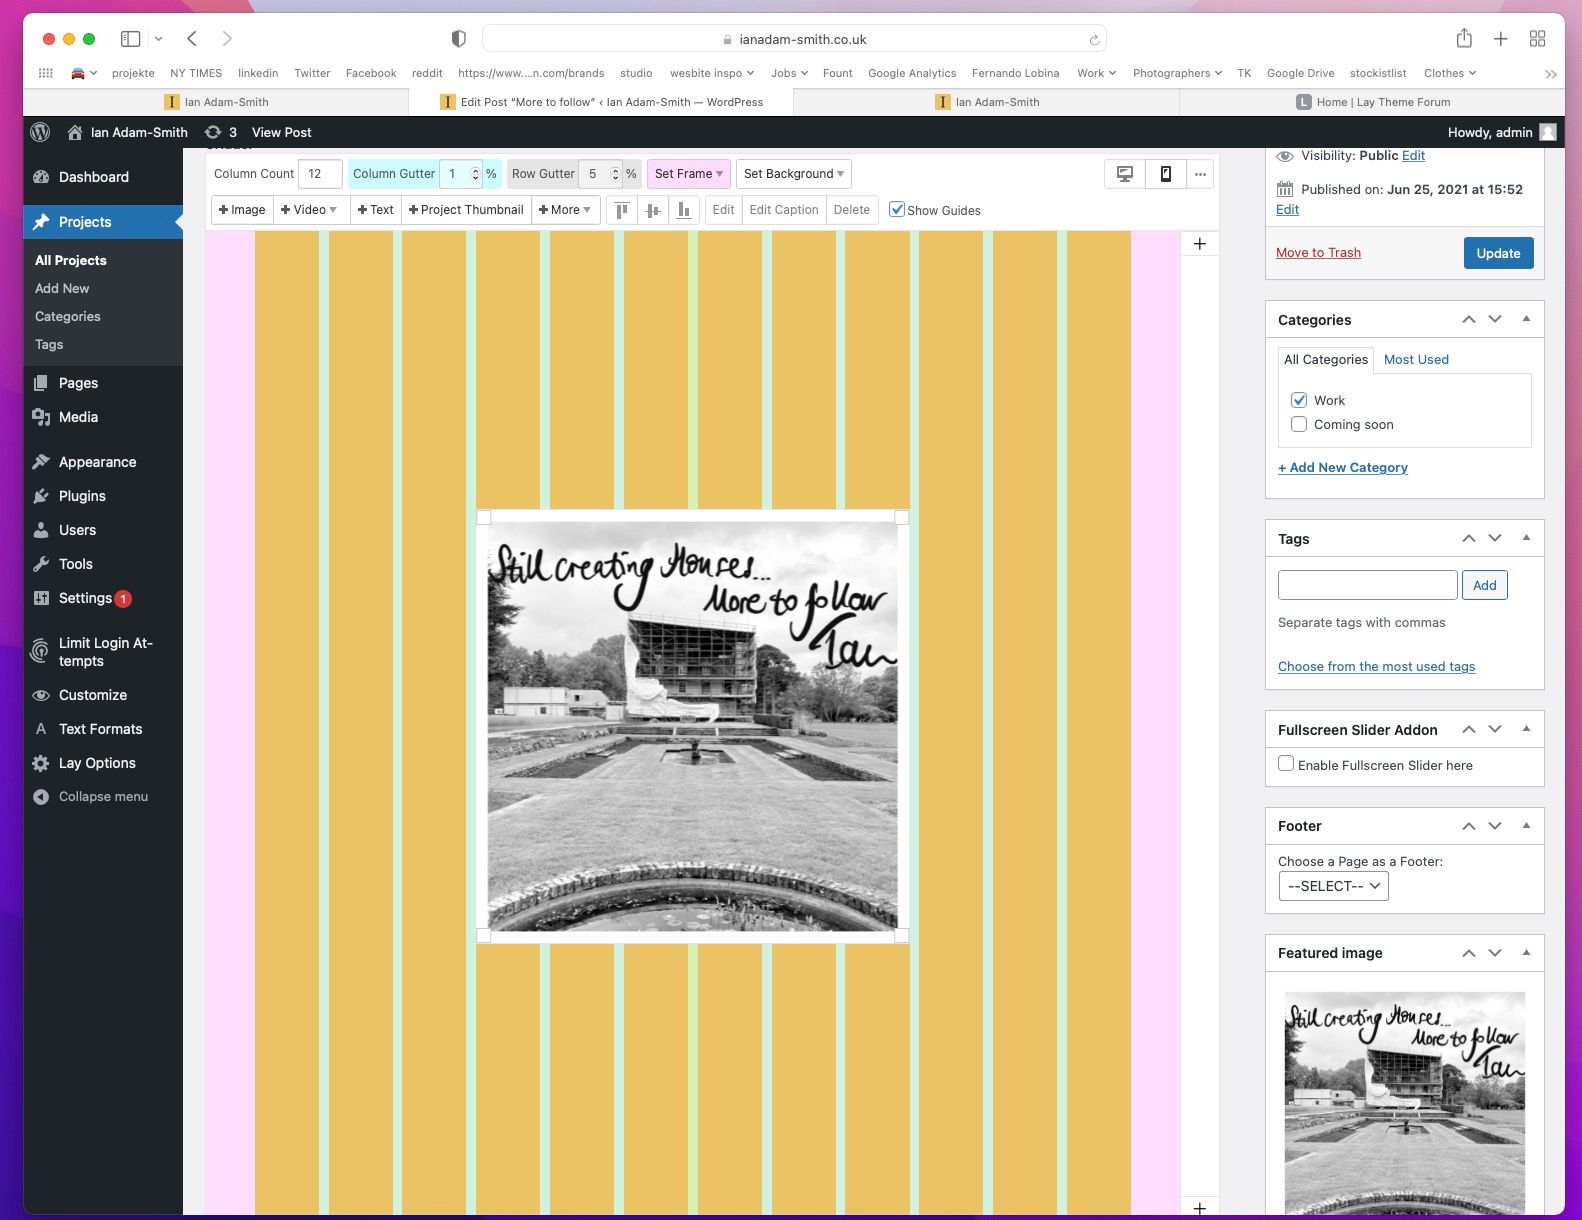Screen dimensions: 1582x1220
Task: Click the Move to Trash link
Action: [x=1318, y=253]
